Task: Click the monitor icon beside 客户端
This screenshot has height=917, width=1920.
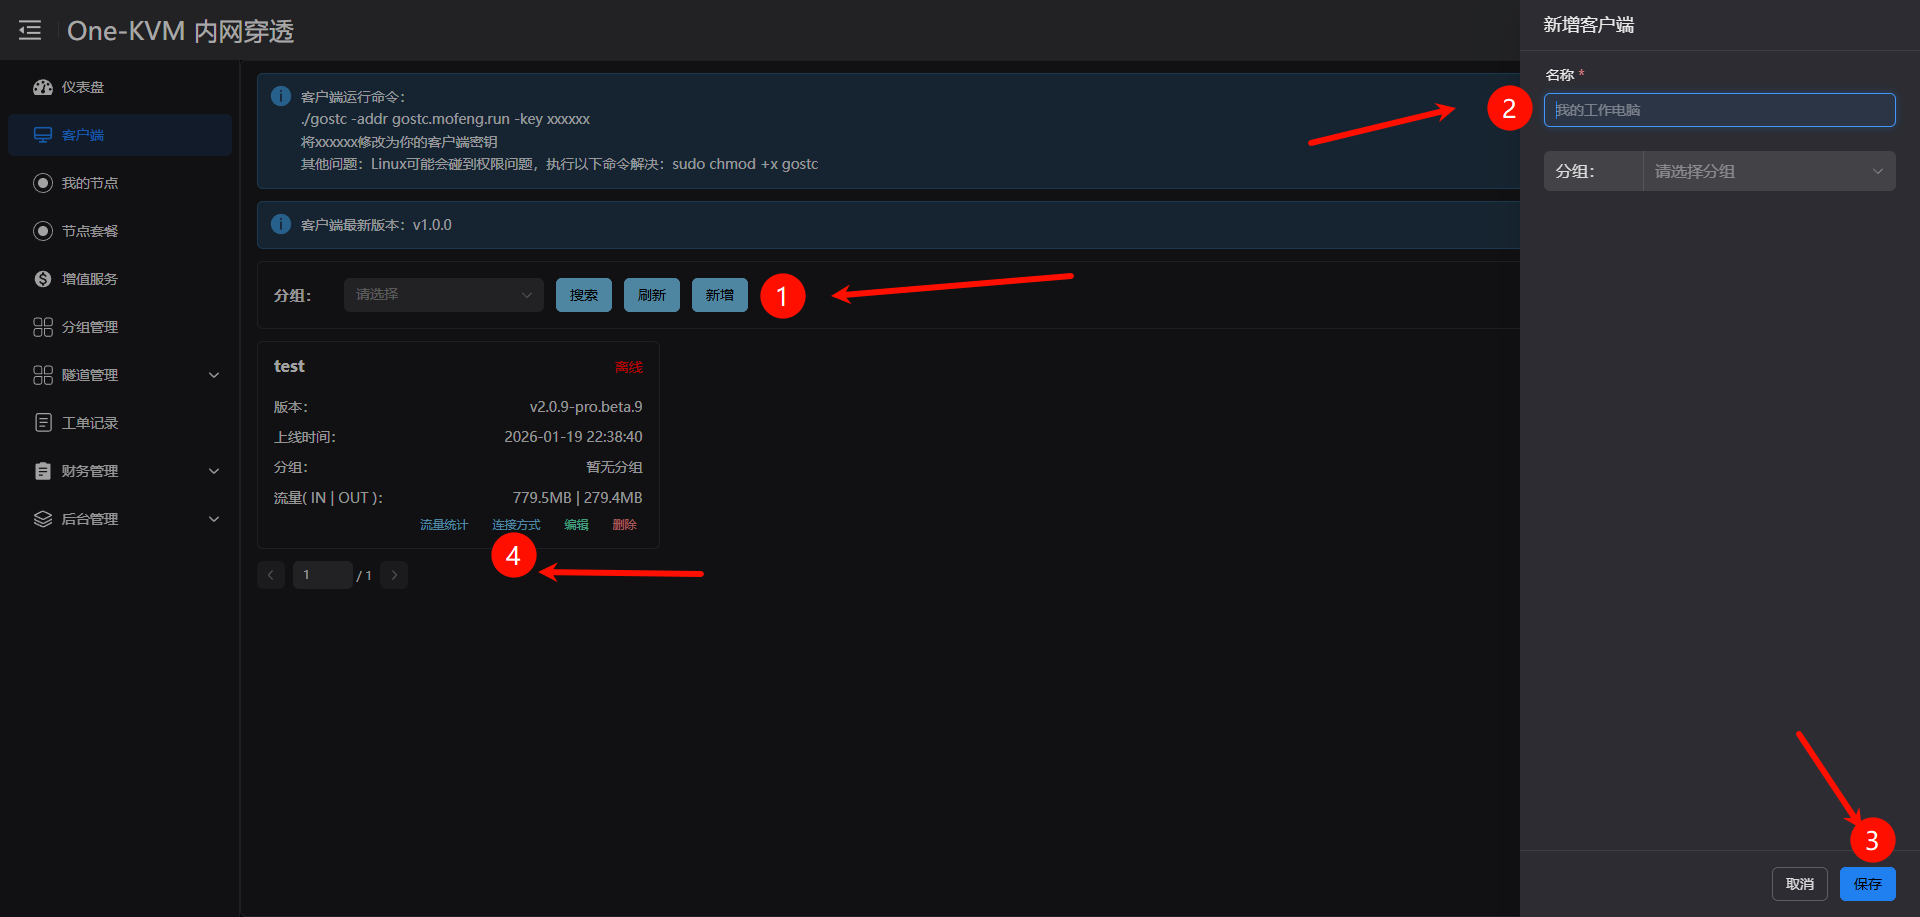Action: pos(43,135)
